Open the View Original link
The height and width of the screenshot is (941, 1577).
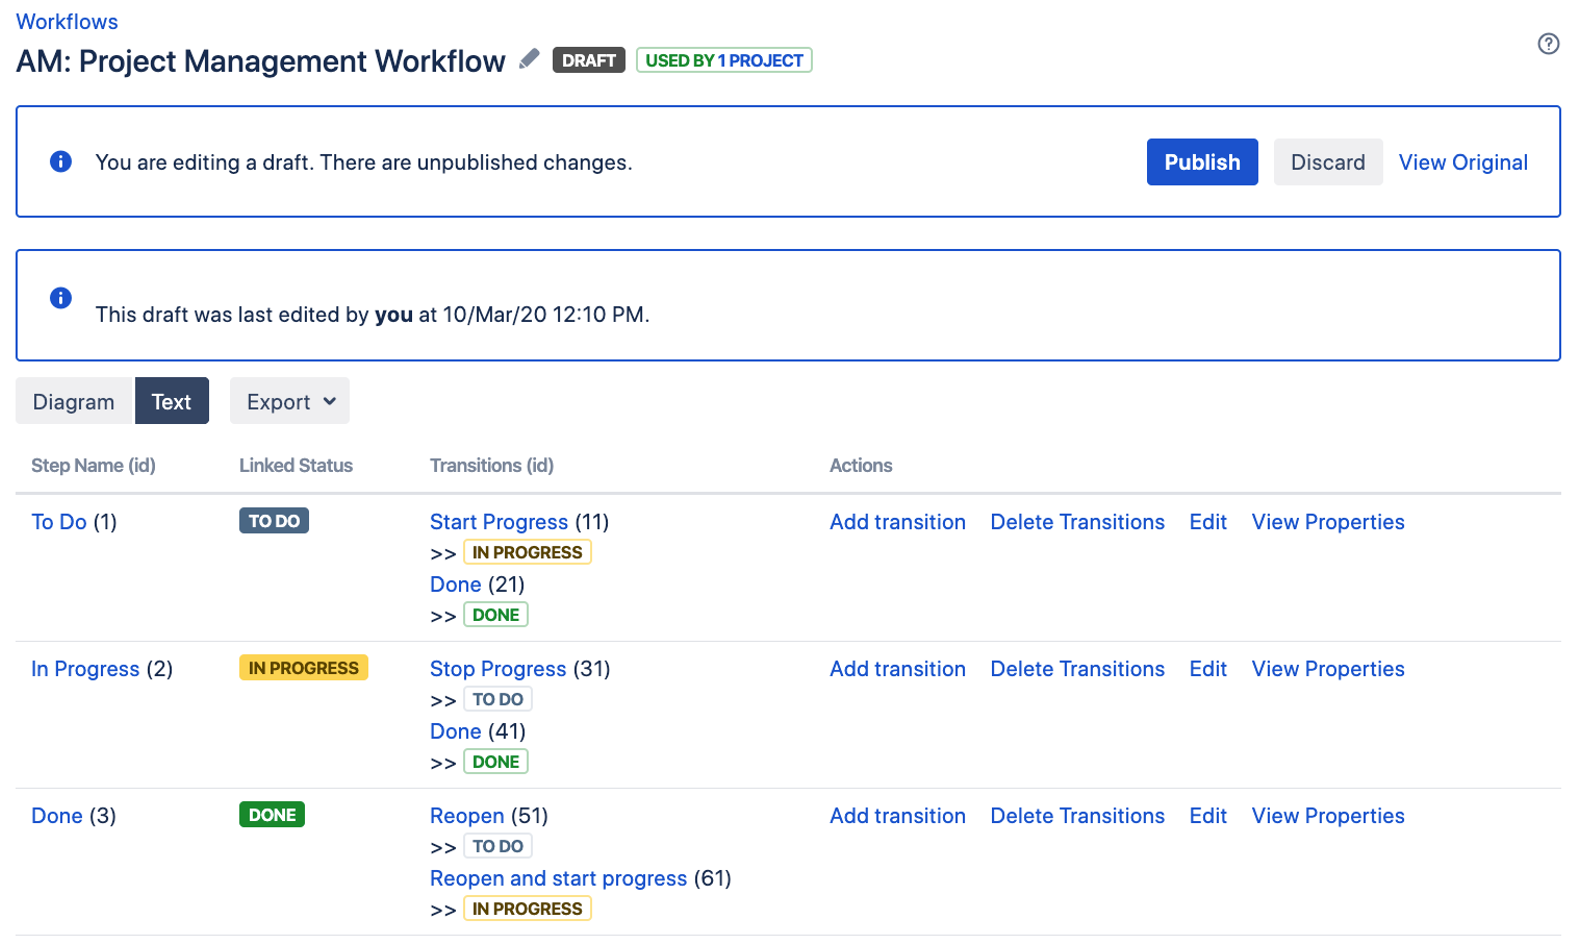[x=1462, y=162]
